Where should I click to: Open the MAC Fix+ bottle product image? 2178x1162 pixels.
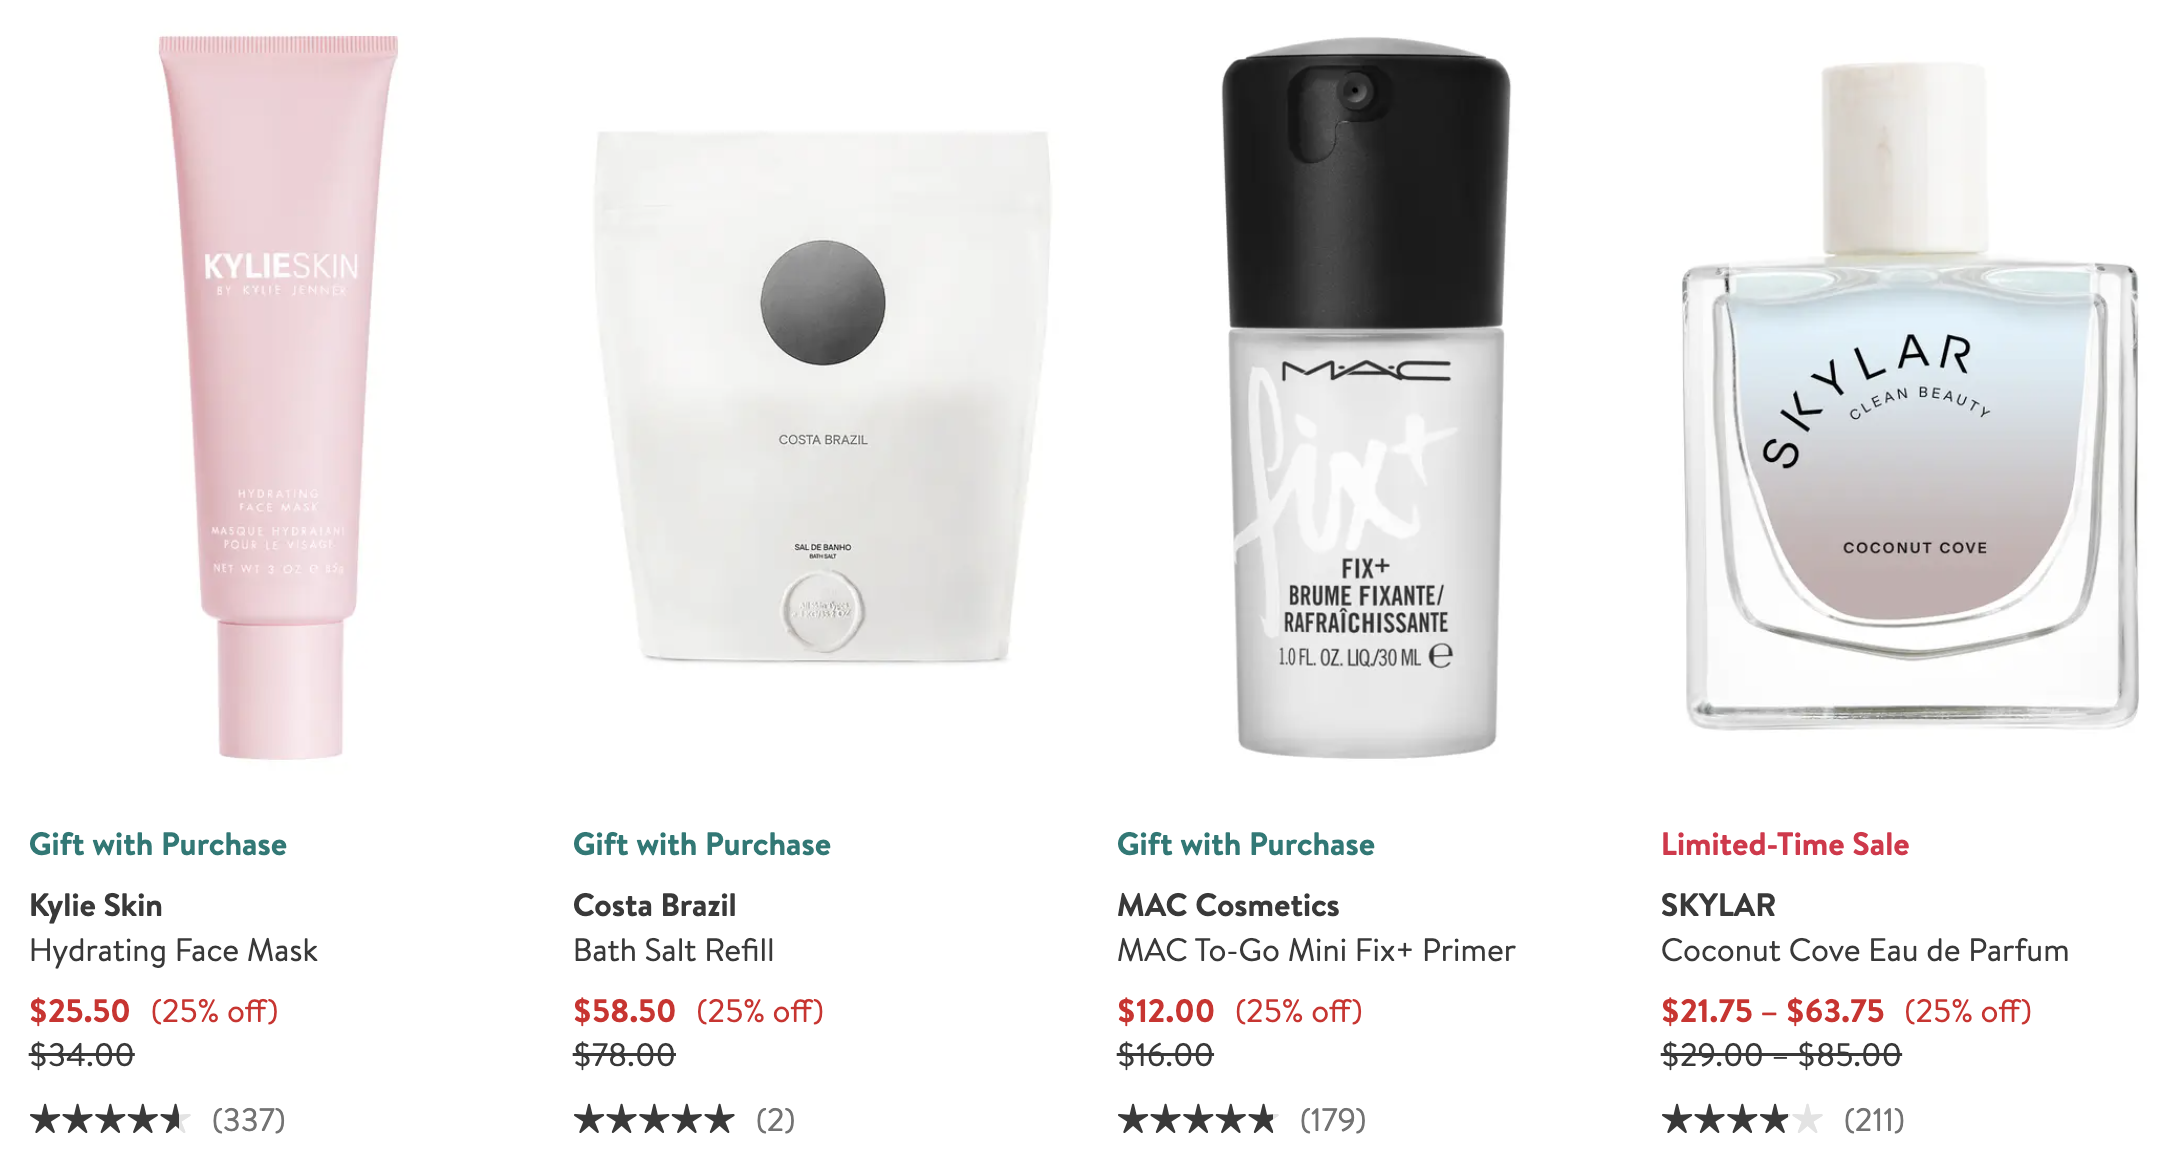pyautogui.click(x=1367, y=397)
